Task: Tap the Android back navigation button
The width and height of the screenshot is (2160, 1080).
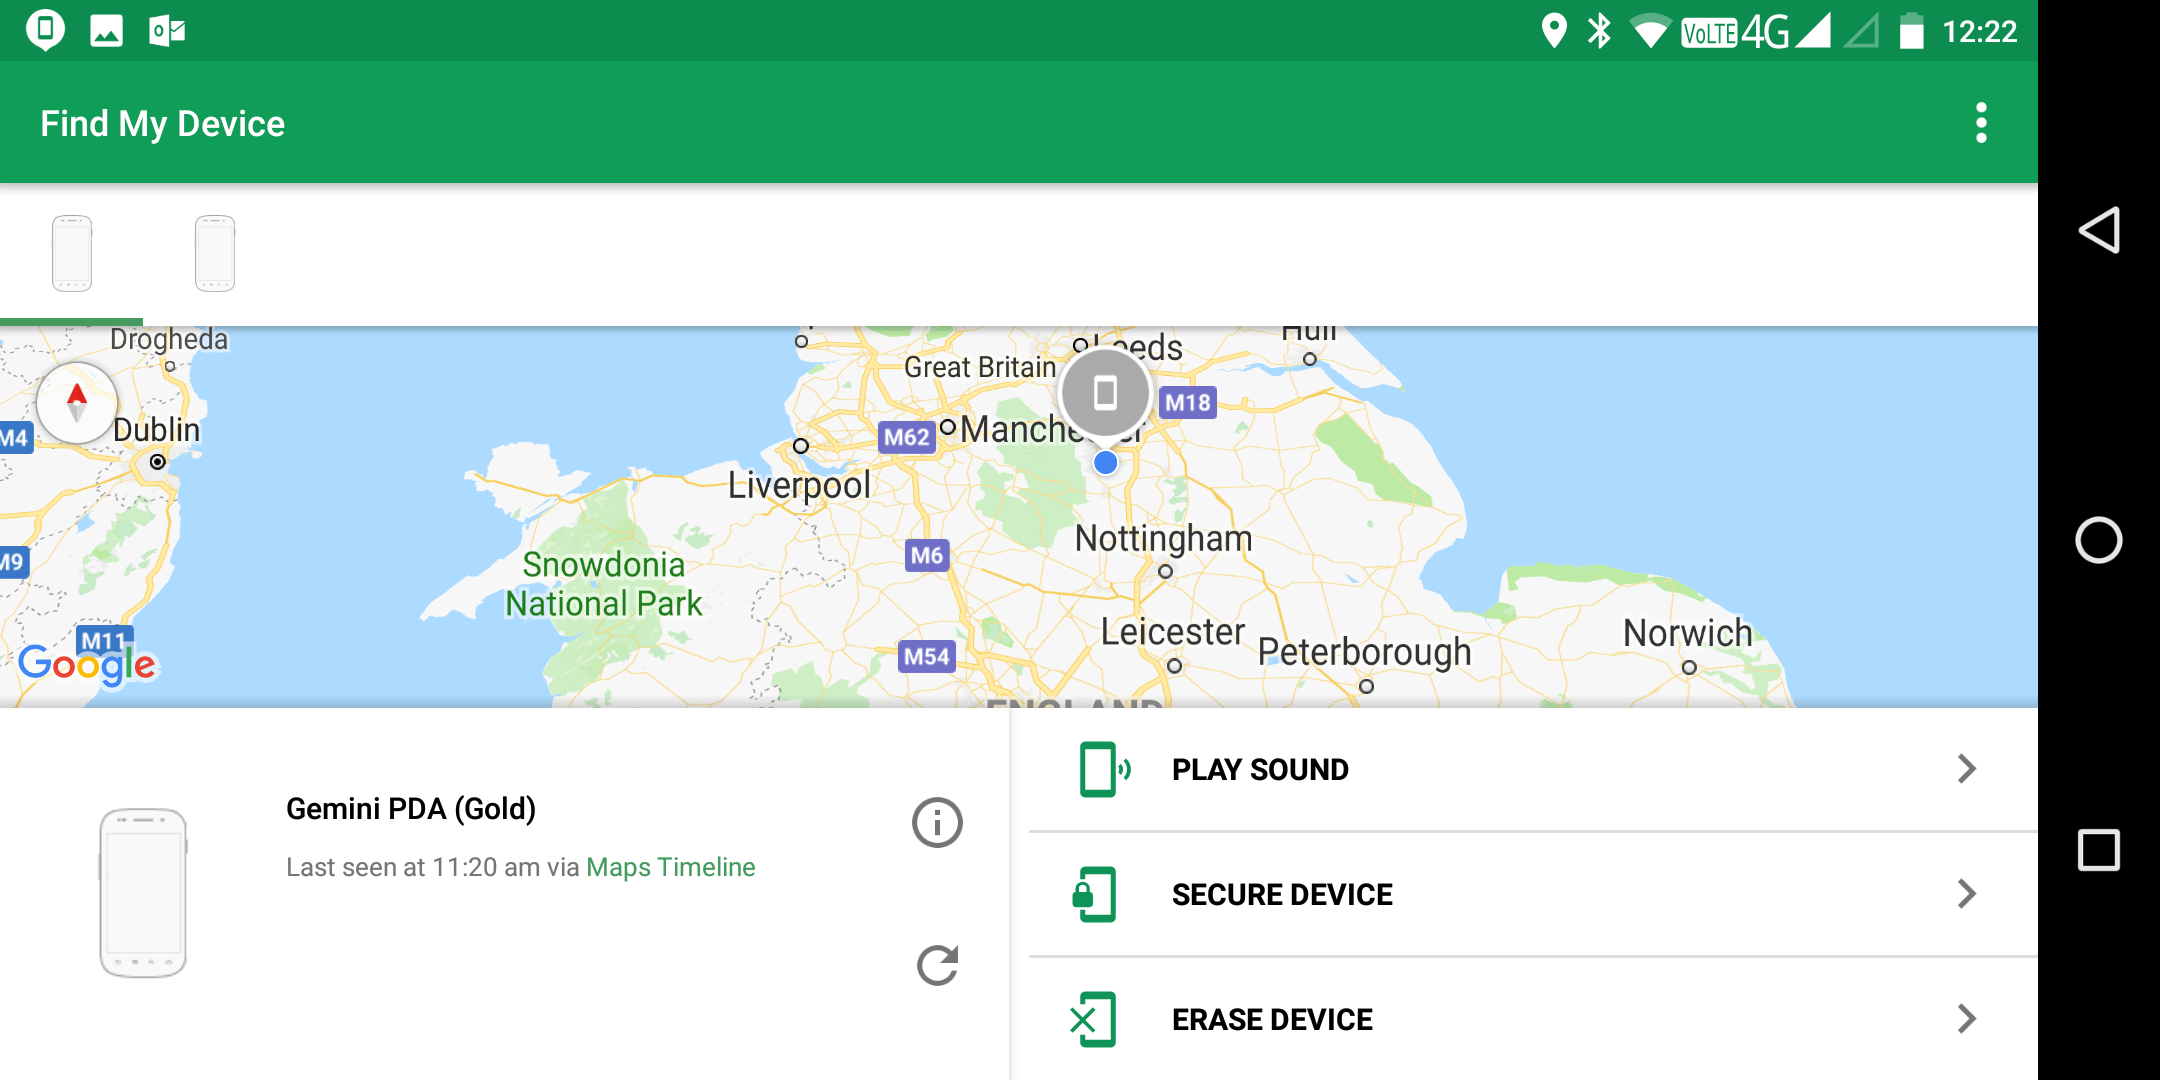Action: pyautogui.click(x=2099, y=230)
